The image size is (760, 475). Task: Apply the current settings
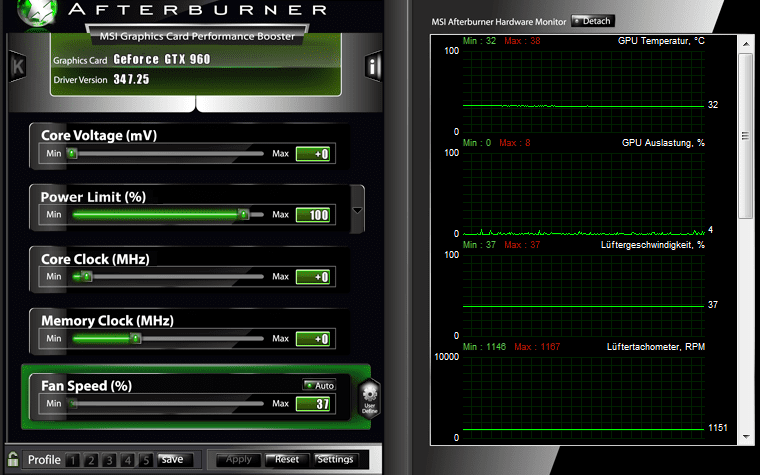pos(238,459)
